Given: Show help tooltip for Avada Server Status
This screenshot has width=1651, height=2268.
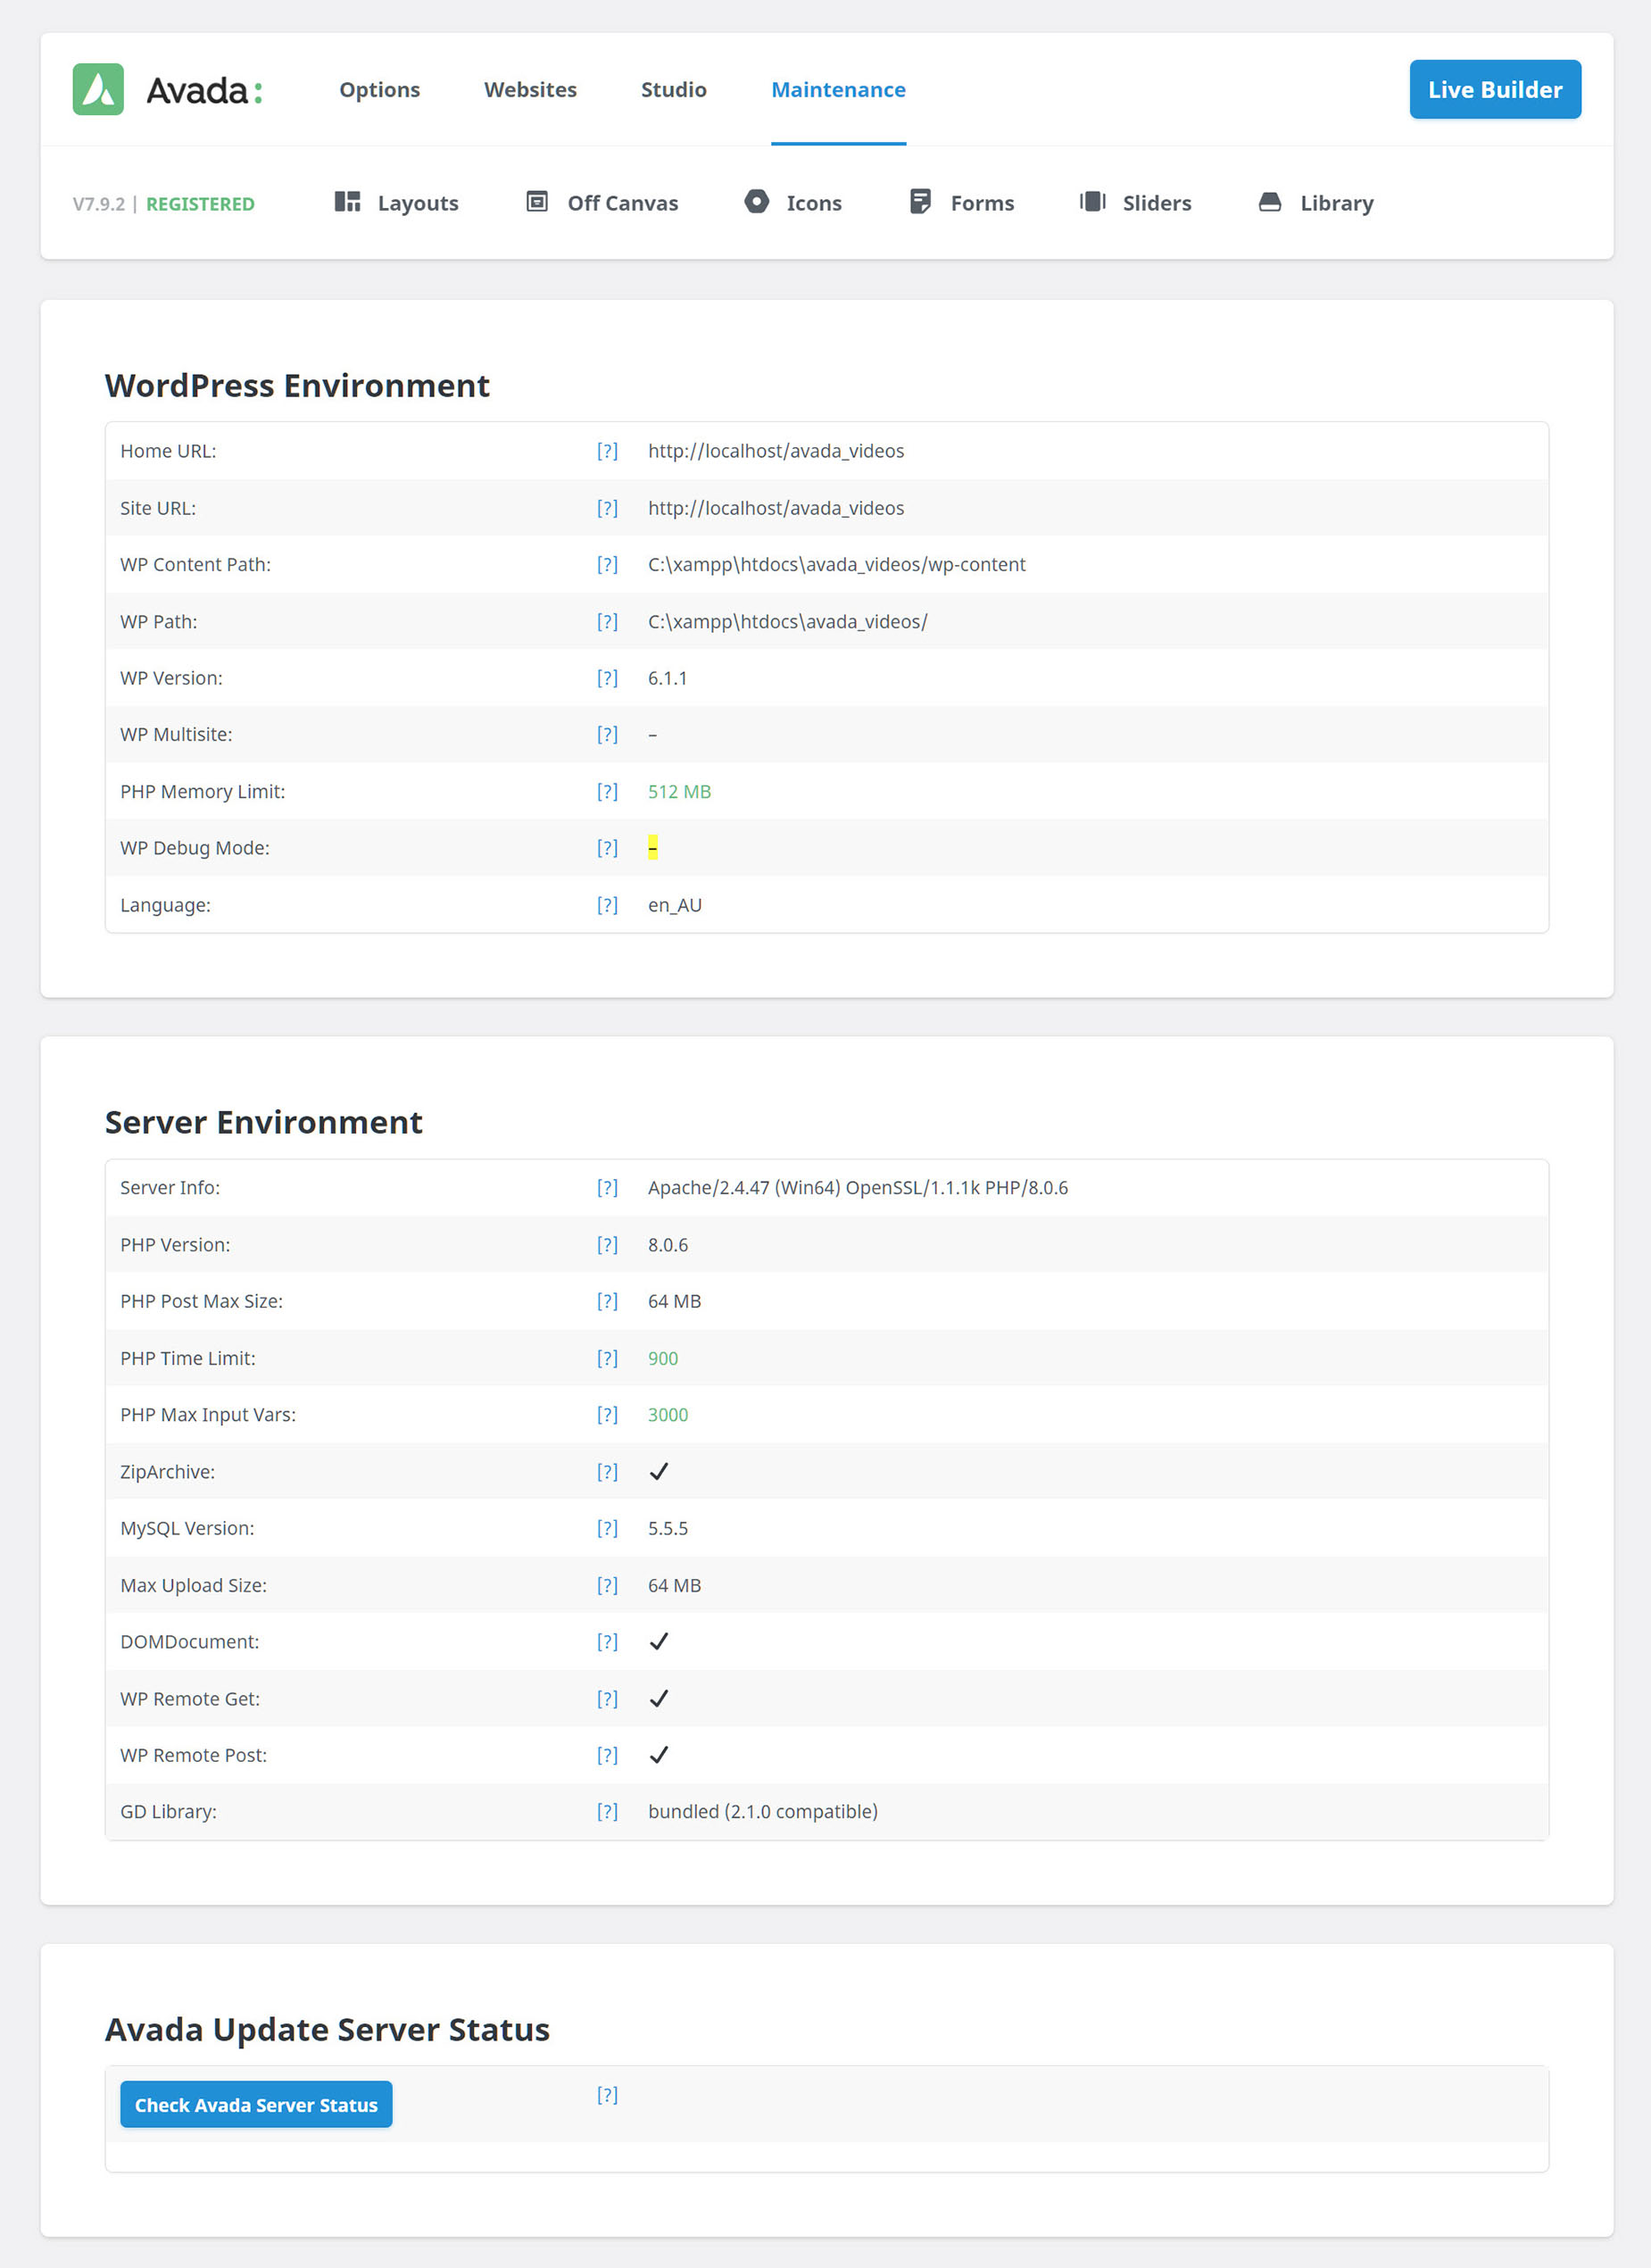Looking at the screenshot, I should 607,2095.
